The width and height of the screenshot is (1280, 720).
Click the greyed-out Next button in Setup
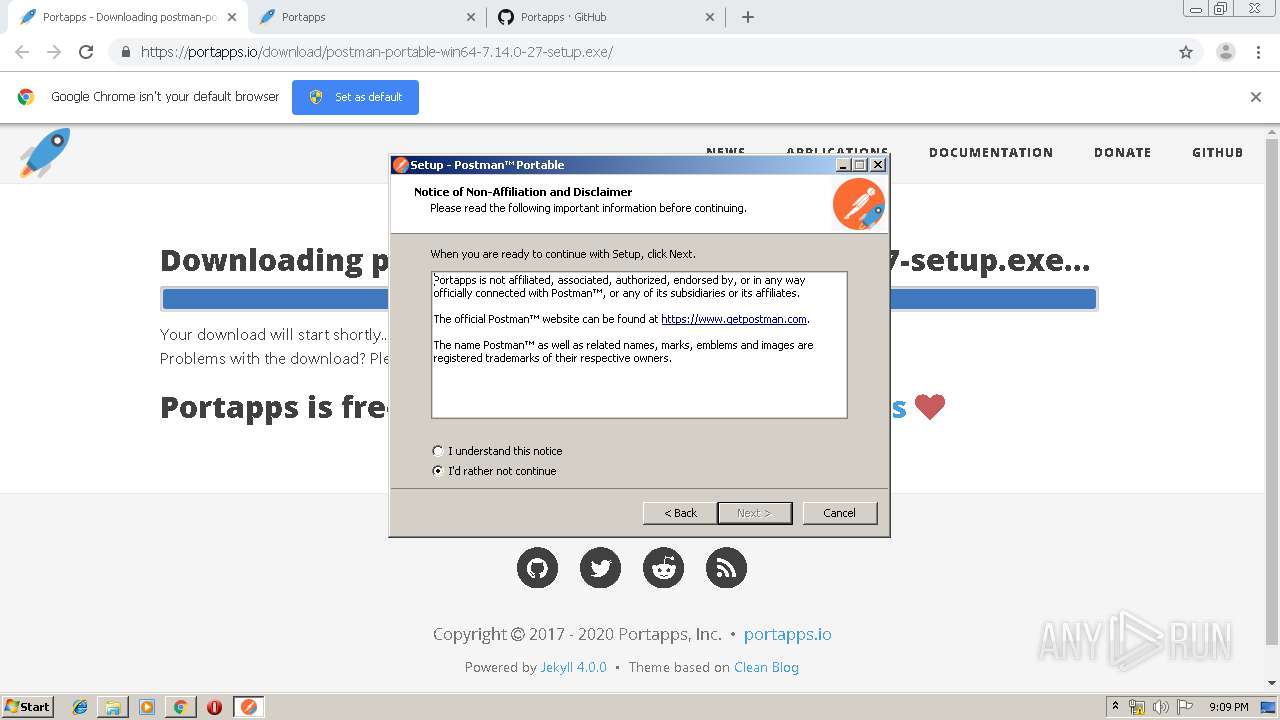click(x=754, y=513)
